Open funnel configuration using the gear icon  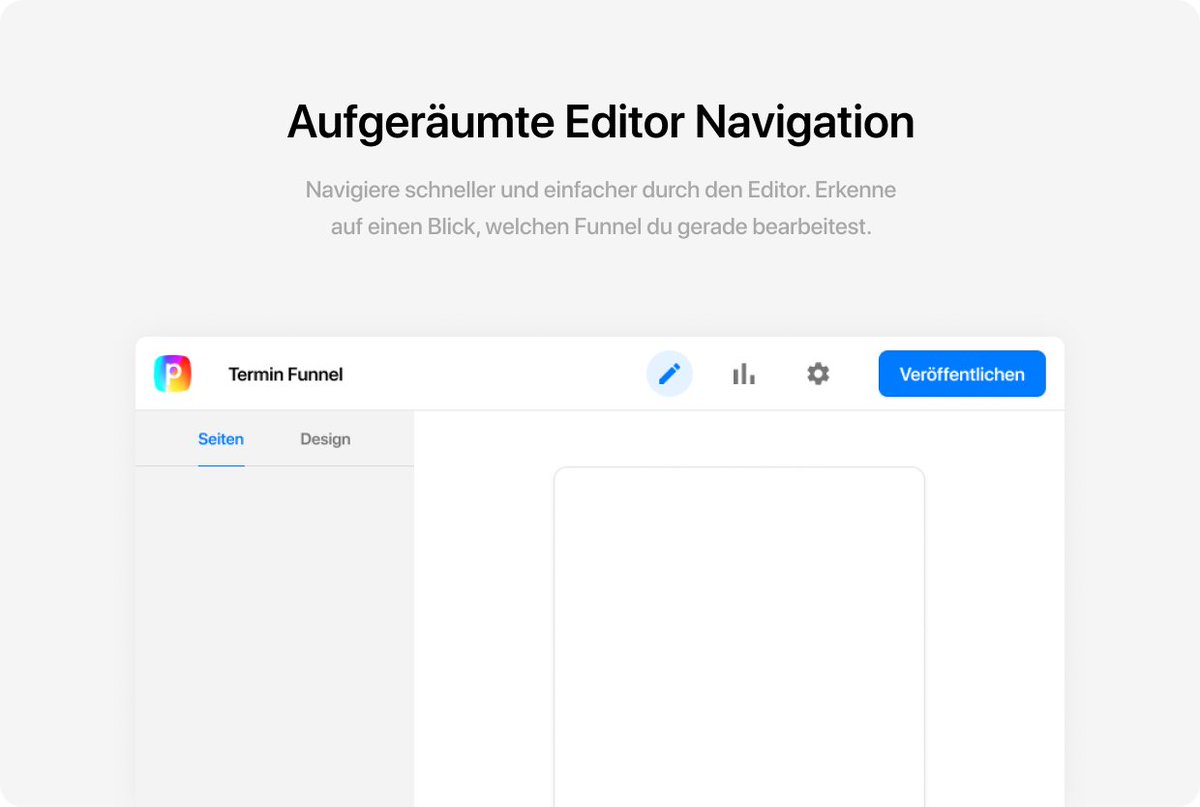(818, 373)
